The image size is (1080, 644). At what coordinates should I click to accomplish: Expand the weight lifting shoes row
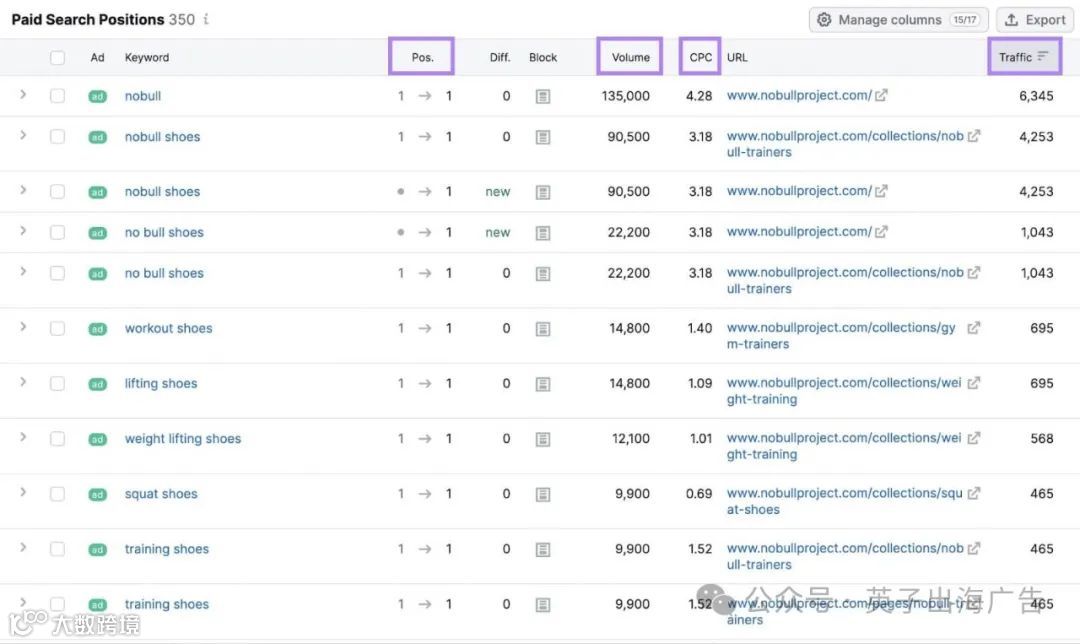pos(23,437)
